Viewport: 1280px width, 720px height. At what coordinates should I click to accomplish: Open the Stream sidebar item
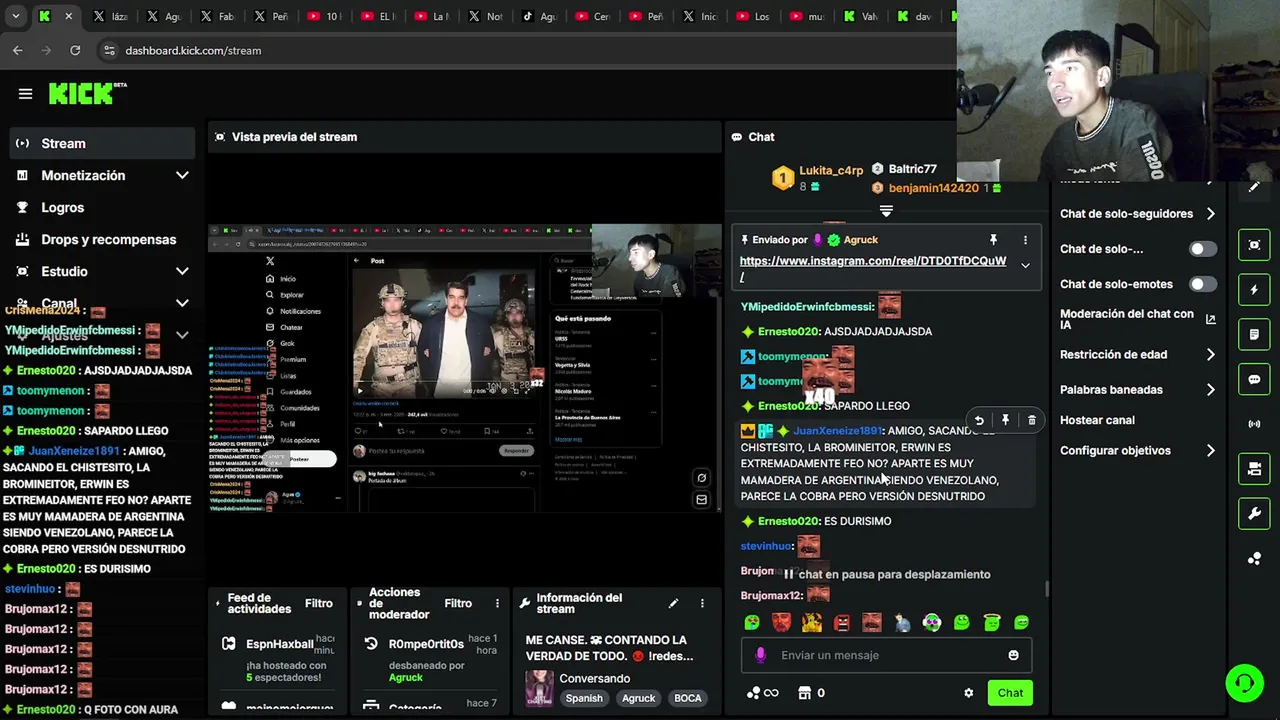click(102, 143)
